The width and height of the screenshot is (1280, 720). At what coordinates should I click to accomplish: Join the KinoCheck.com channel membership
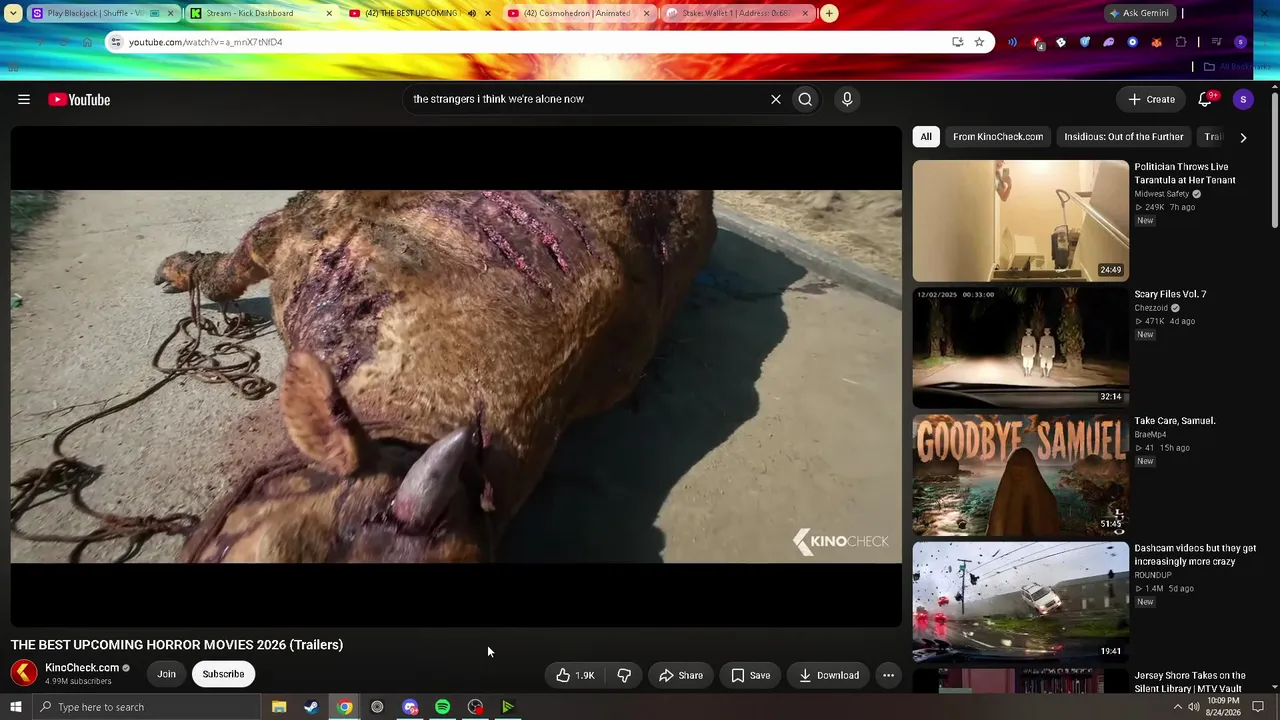click(166, 674)
